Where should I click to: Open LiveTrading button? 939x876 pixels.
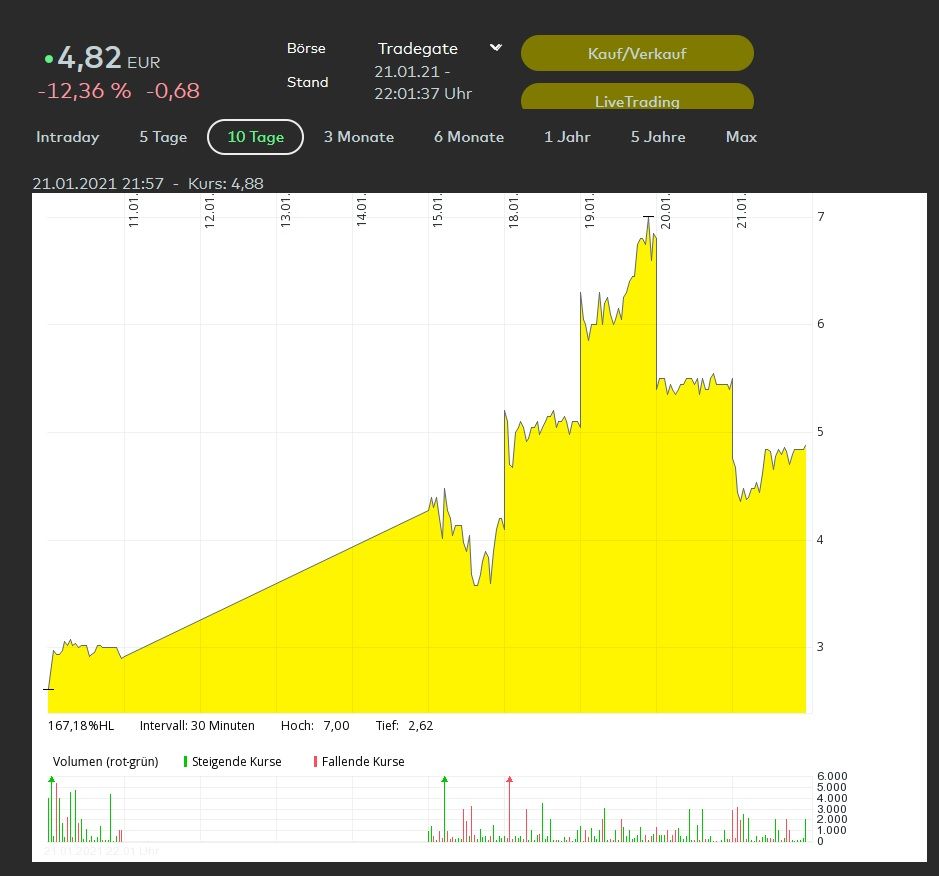click(637, 99)
